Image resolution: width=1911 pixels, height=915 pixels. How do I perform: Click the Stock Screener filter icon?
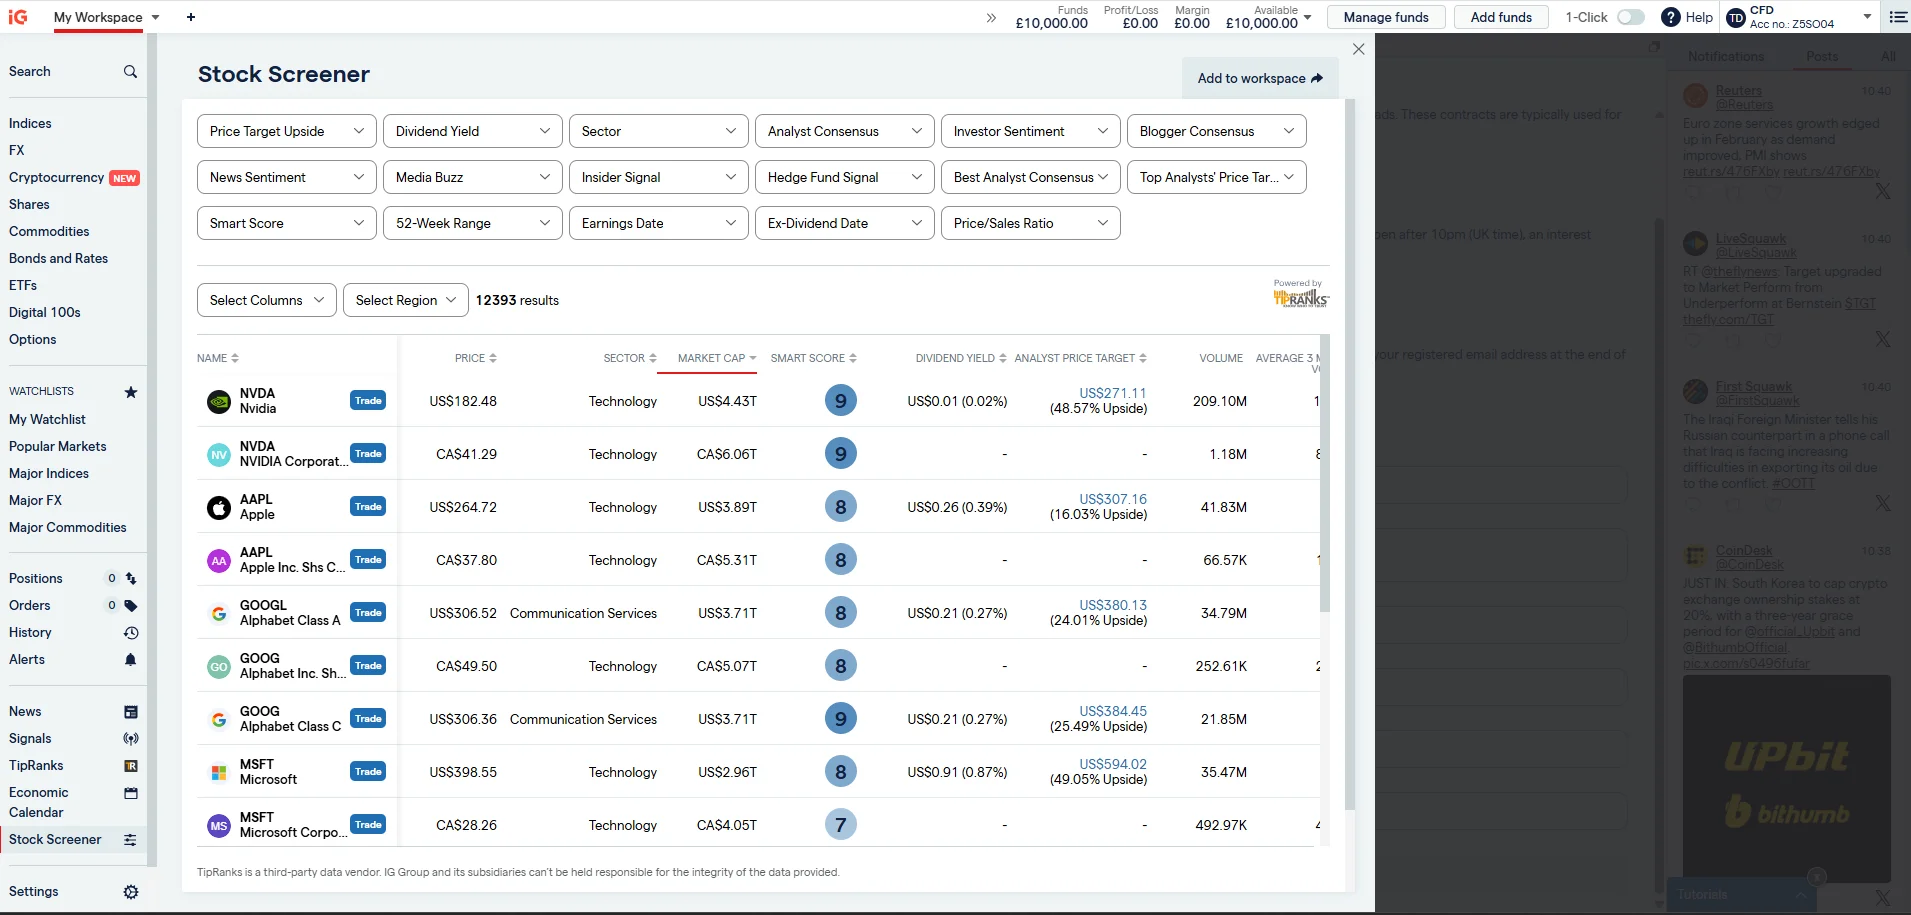(130, 840)
